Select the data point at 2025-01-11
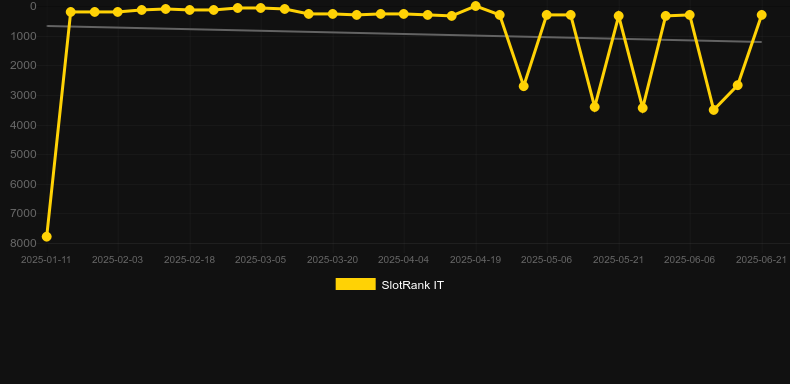 46,236
